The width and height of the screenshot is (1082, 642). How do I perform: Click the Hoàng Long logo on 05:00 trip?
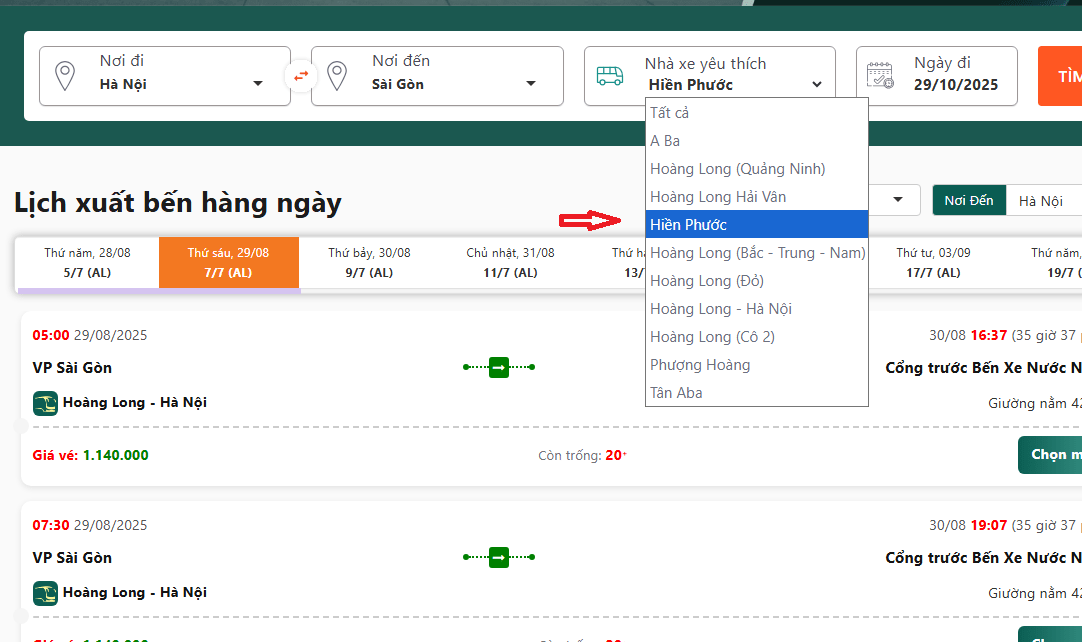(45, 403)
